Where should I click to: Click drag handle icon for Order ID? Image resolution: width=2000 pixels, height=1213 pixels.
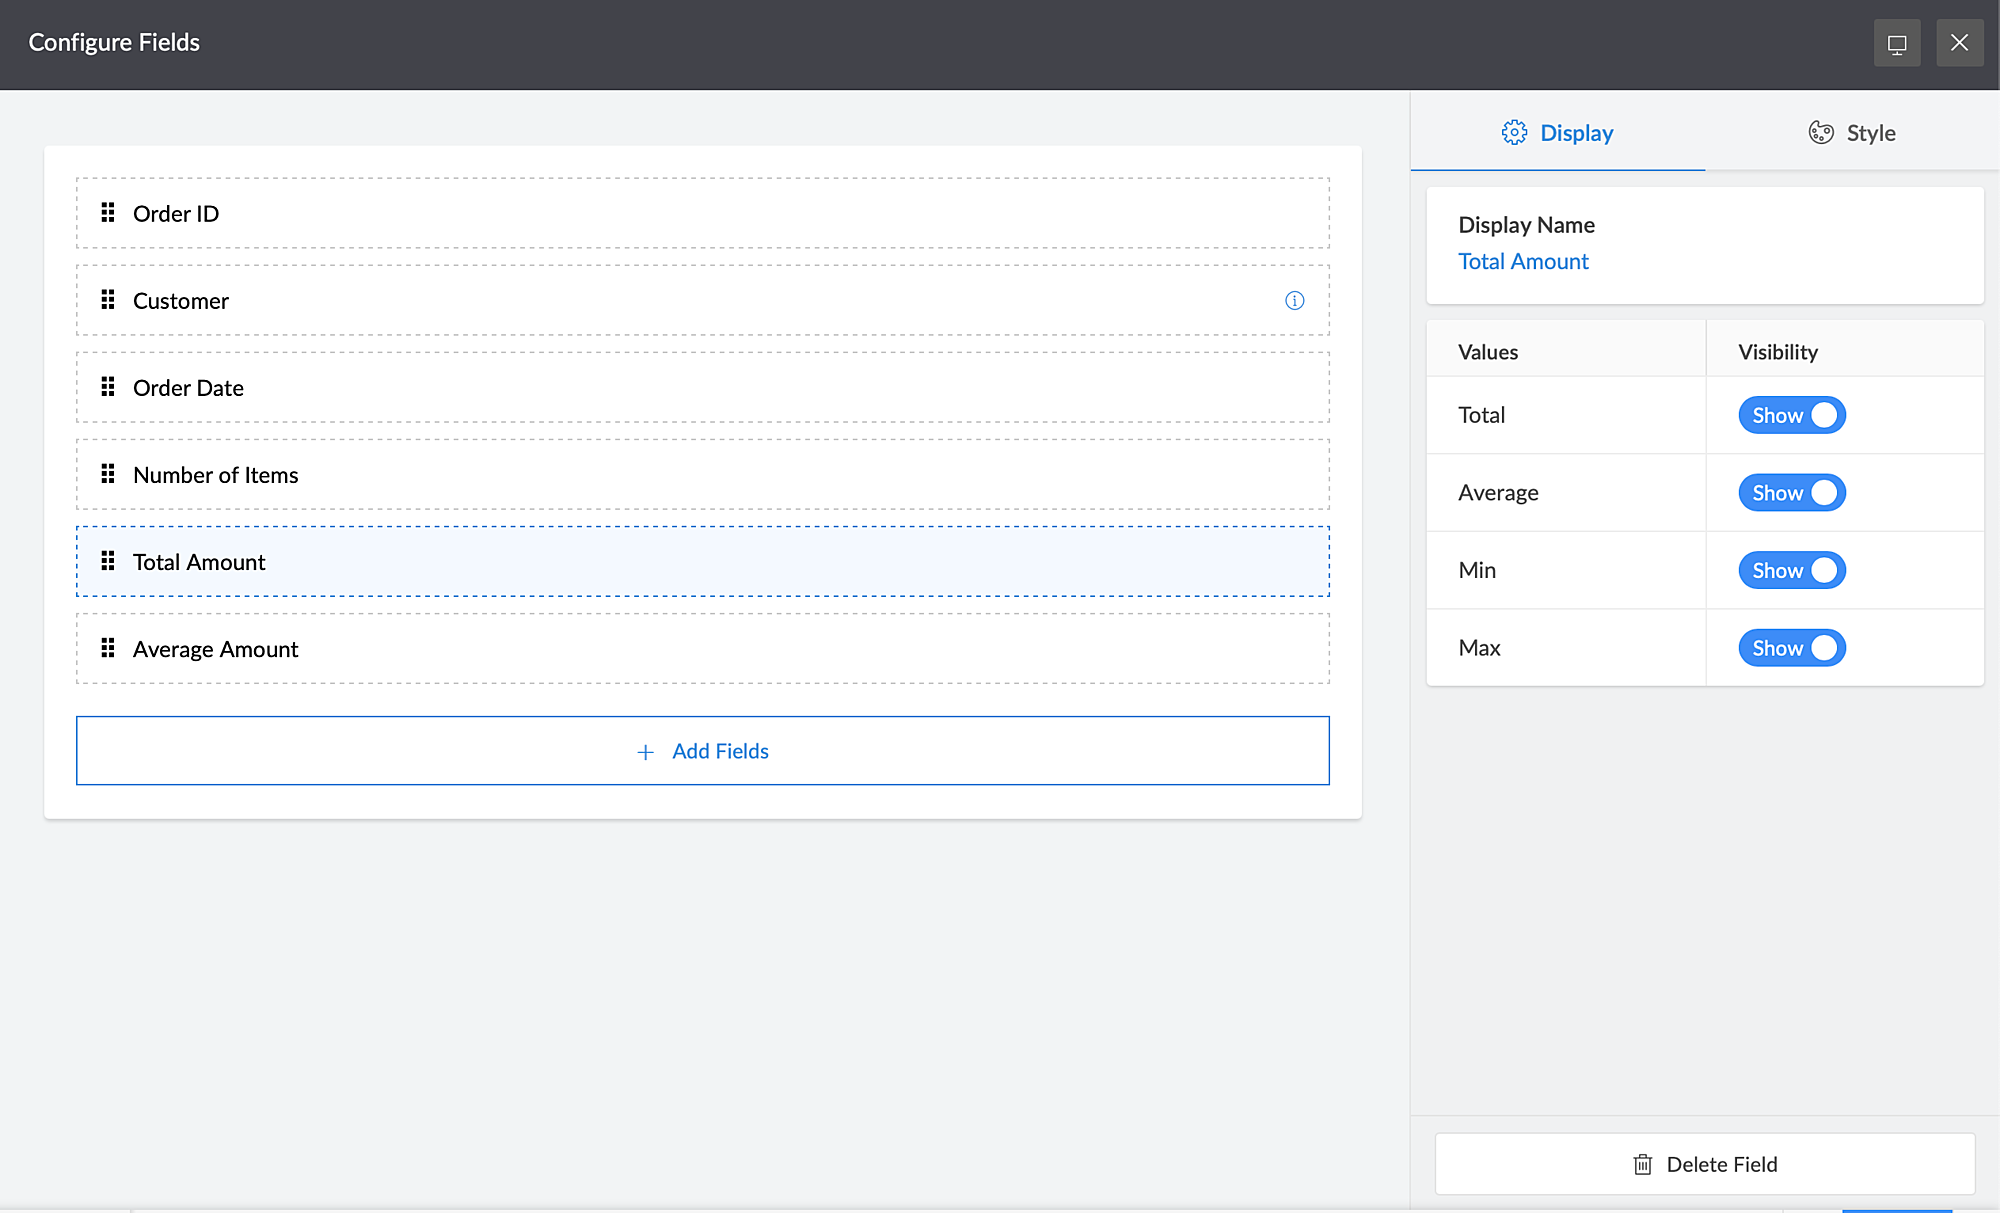point(108,213)
